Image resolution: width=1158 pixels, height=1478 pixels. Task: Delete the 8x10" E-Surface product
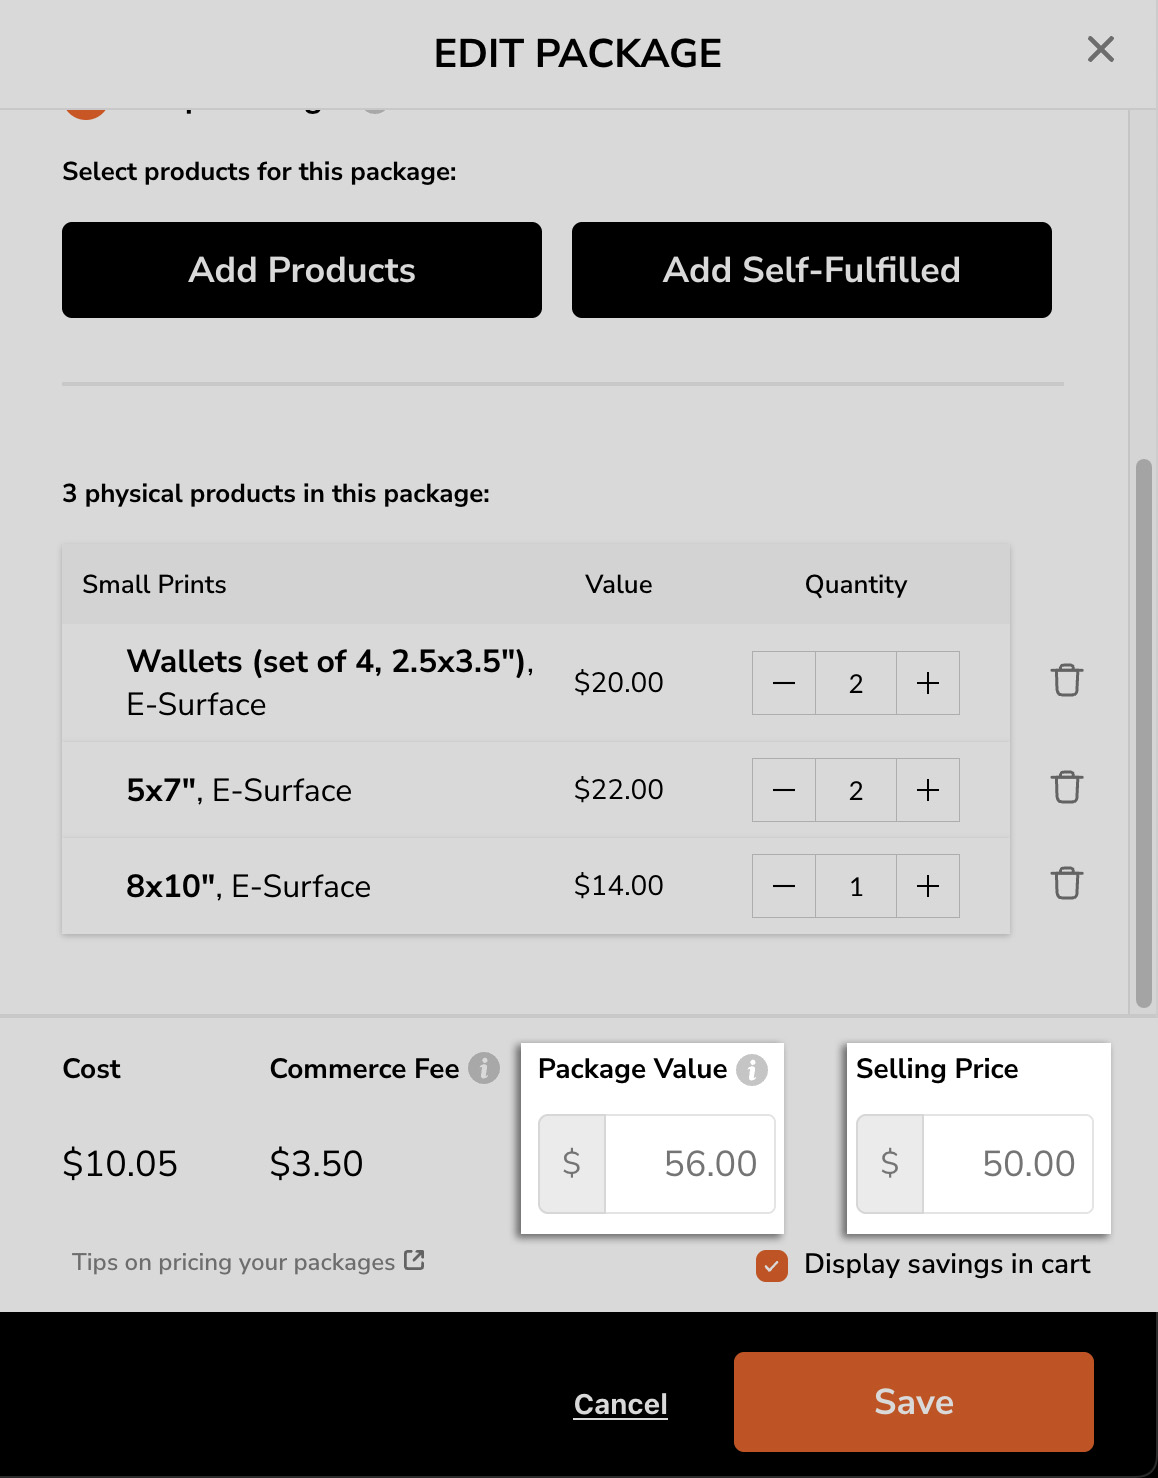tap(1066, 884)
